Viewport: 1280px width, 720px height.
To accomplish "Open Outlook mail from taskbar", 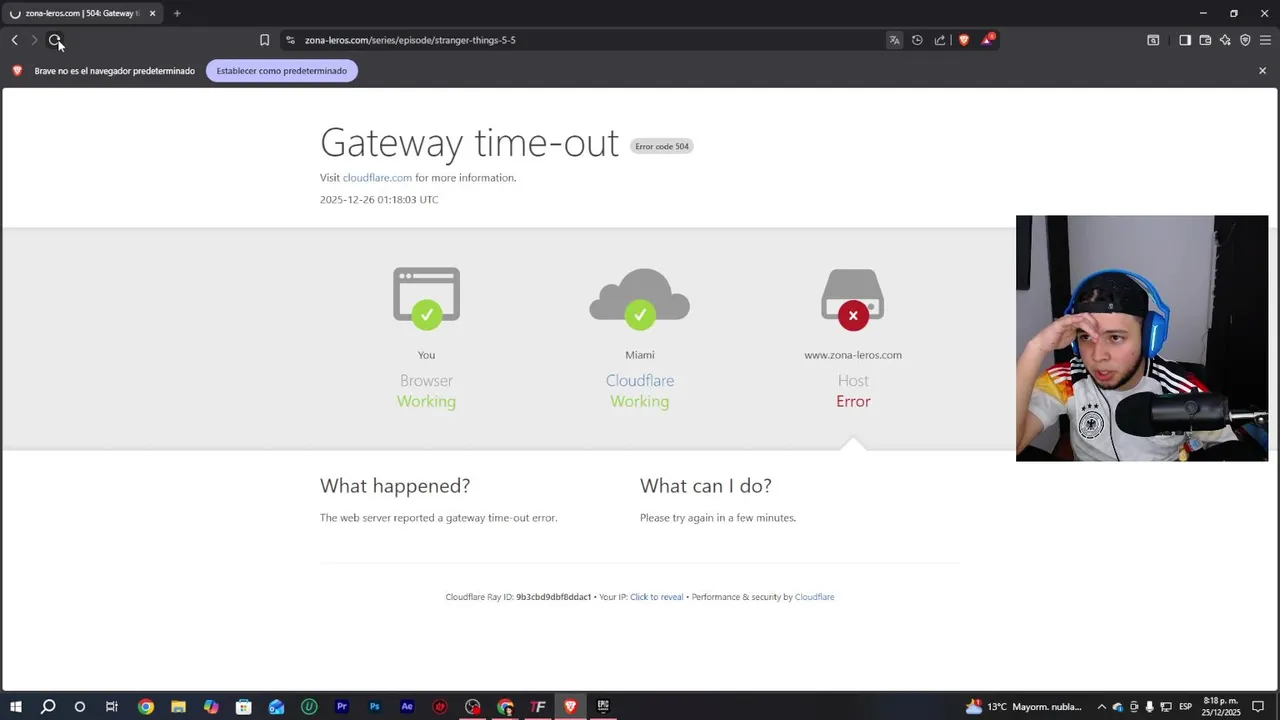I will tap(276, 706).
